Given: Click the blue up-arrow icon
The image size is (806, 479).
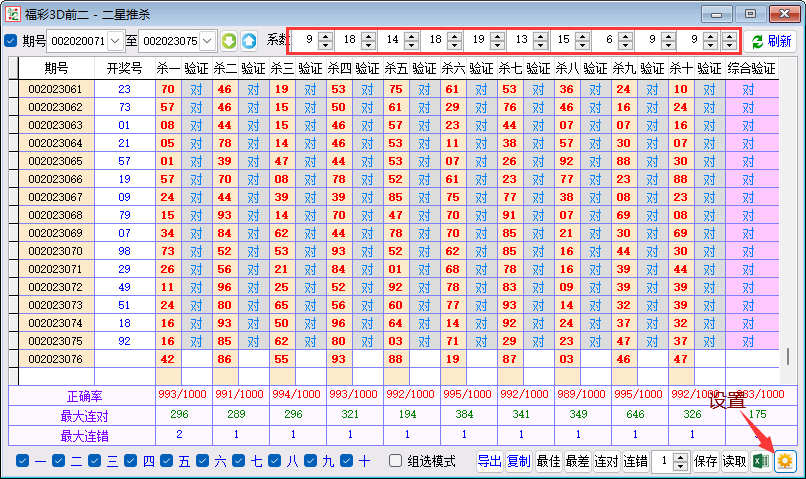Looking at the screenshot, I should (249, 41).
